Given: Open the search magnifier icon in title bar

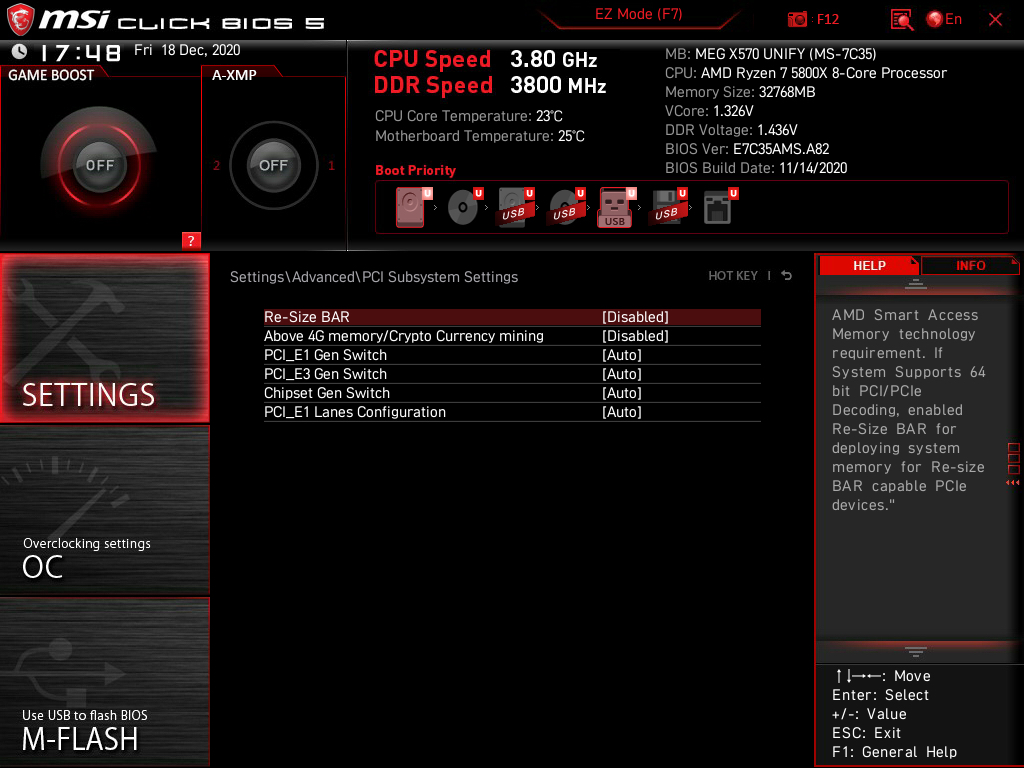Looking at the screenshot, I should pos(900,19).
